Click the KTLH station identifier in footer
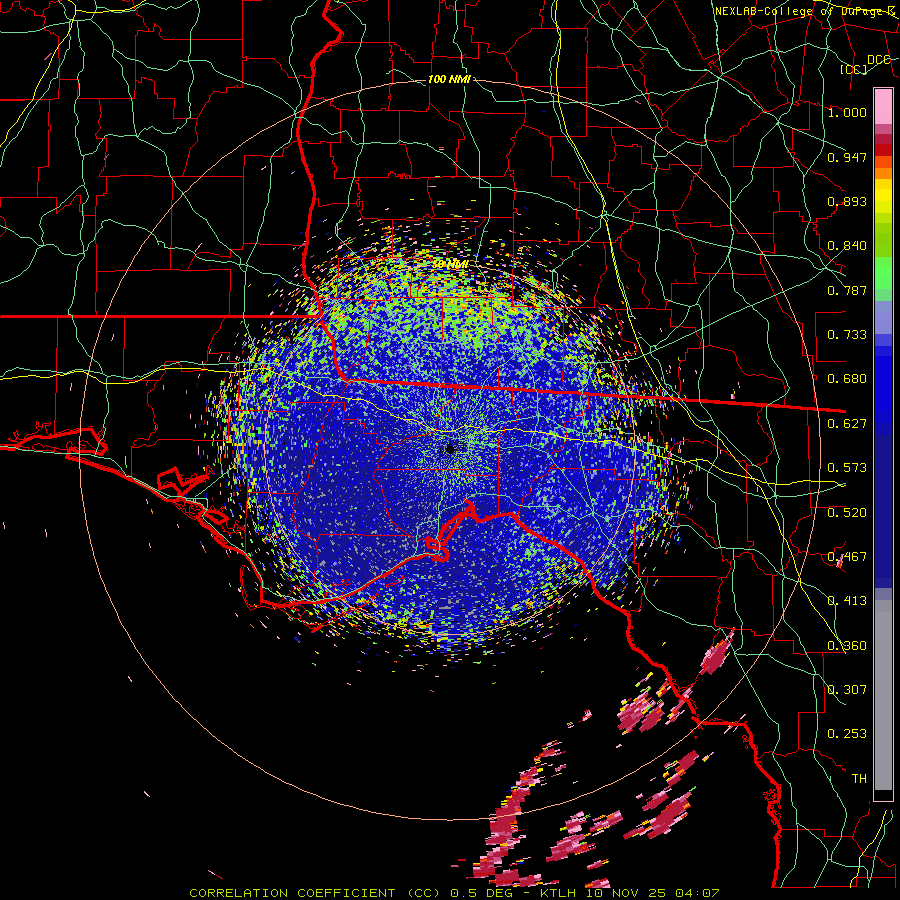 coord(560,893)
